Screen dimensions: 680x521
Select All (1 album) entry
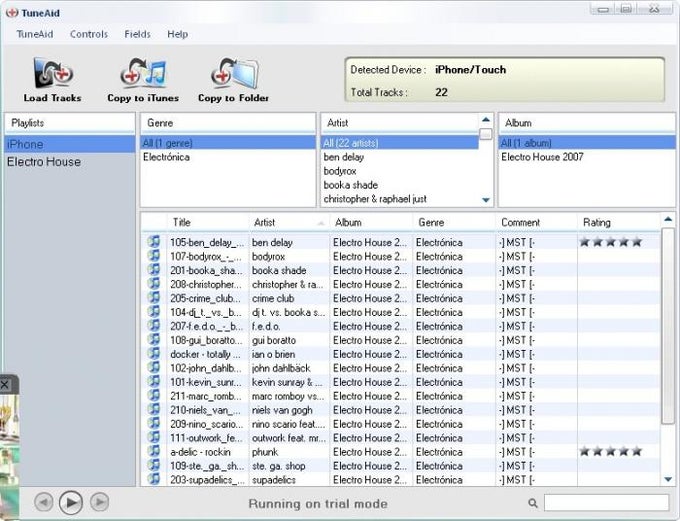[587, 143]
